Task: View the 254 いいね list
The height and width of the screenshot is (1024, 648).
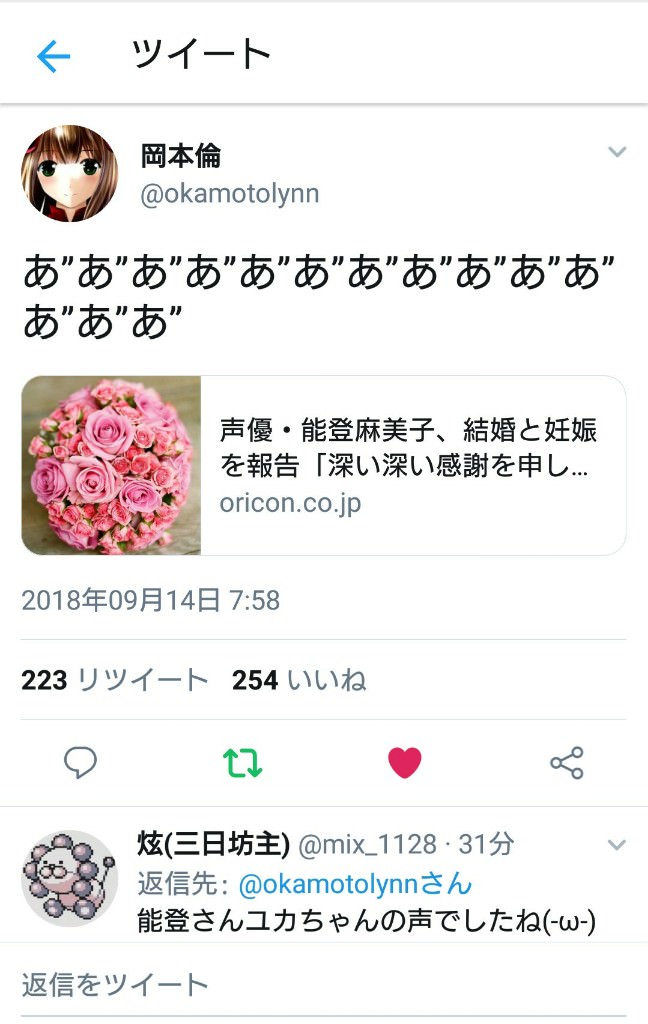Action: point(299,680)
